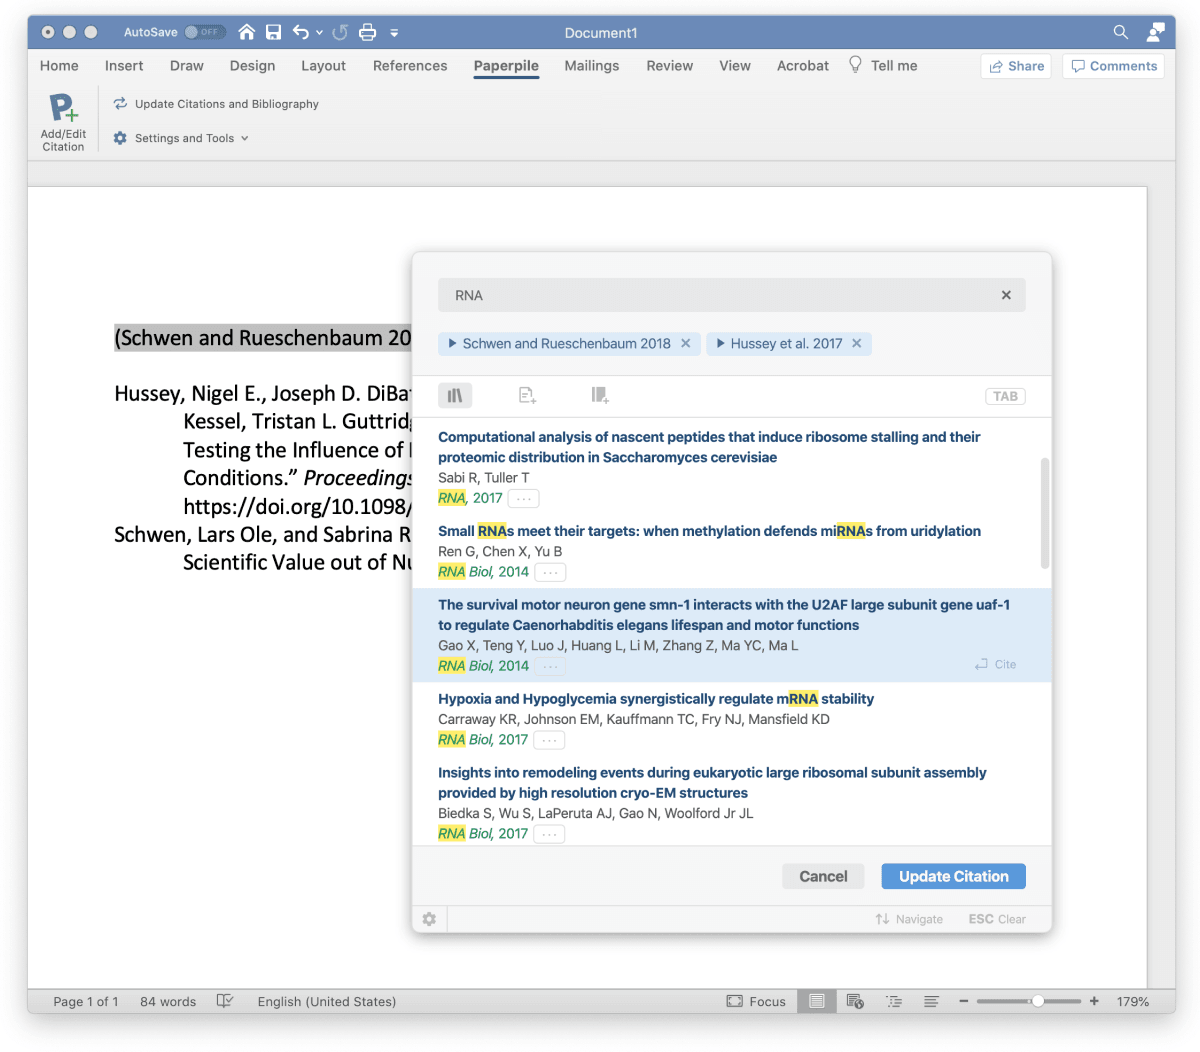Select the library search tab icon in popup
Viewport: 1200px width, 1052px height.
click(455, 396)
